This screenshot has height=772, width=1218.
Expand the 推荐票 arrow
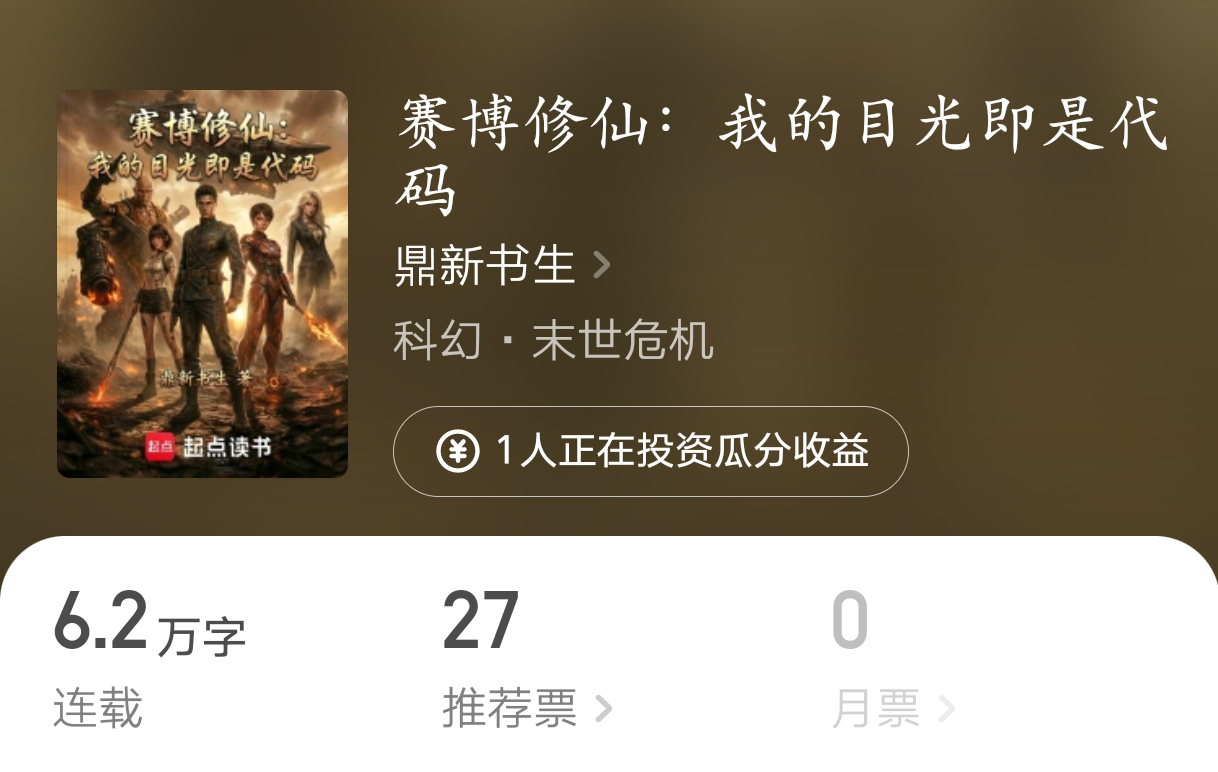tap(603, 709)
